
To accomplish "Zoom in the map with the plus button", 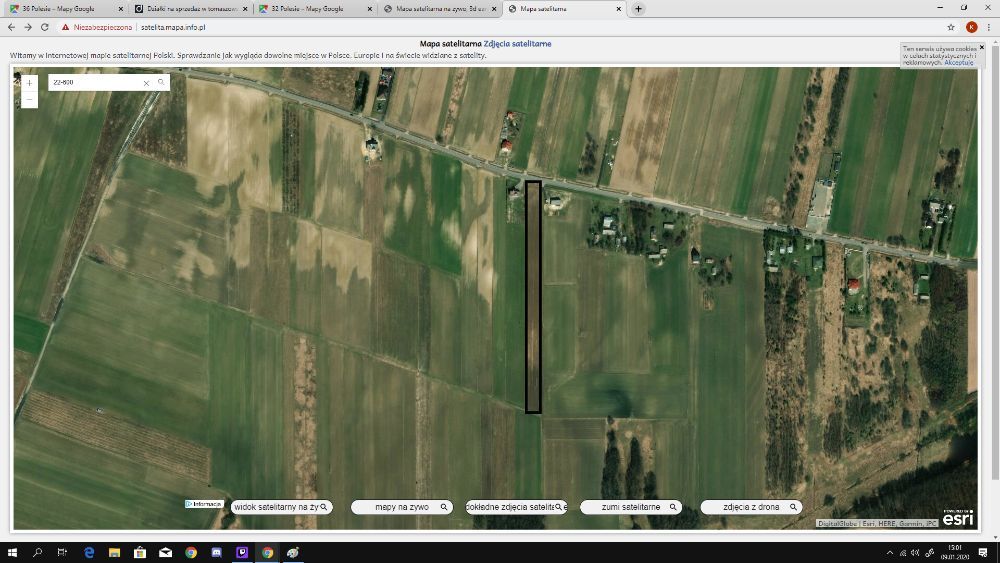I will [29, 83].
